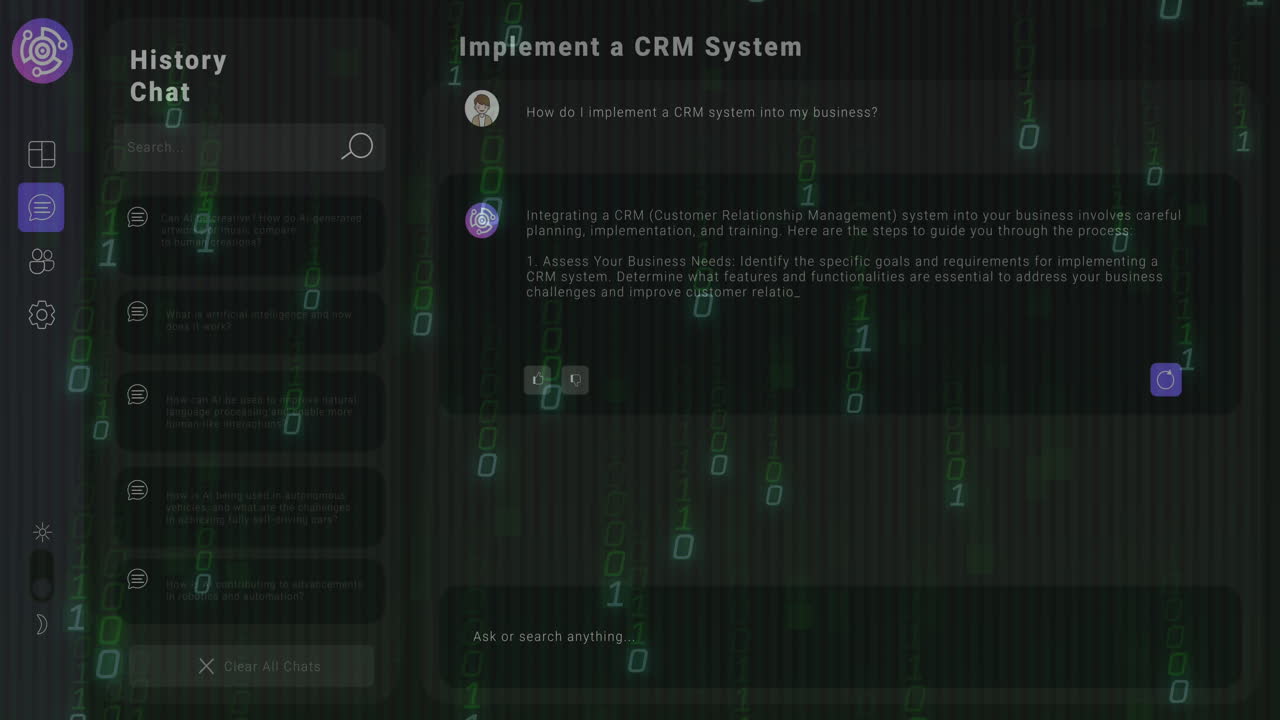This screenshot has height=720, width=1280.
Task: Select the moon icon for dark mode
Action: (x=42, y=623)
